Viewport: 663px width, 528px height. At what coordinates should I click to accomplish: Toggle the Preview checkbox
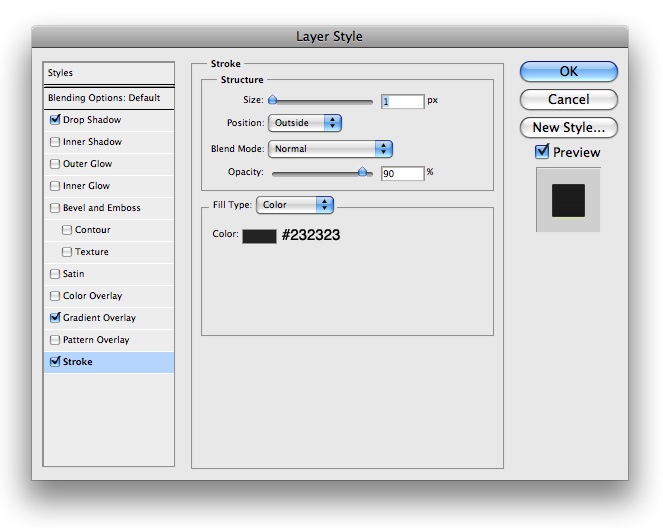(x=542, y=151)
